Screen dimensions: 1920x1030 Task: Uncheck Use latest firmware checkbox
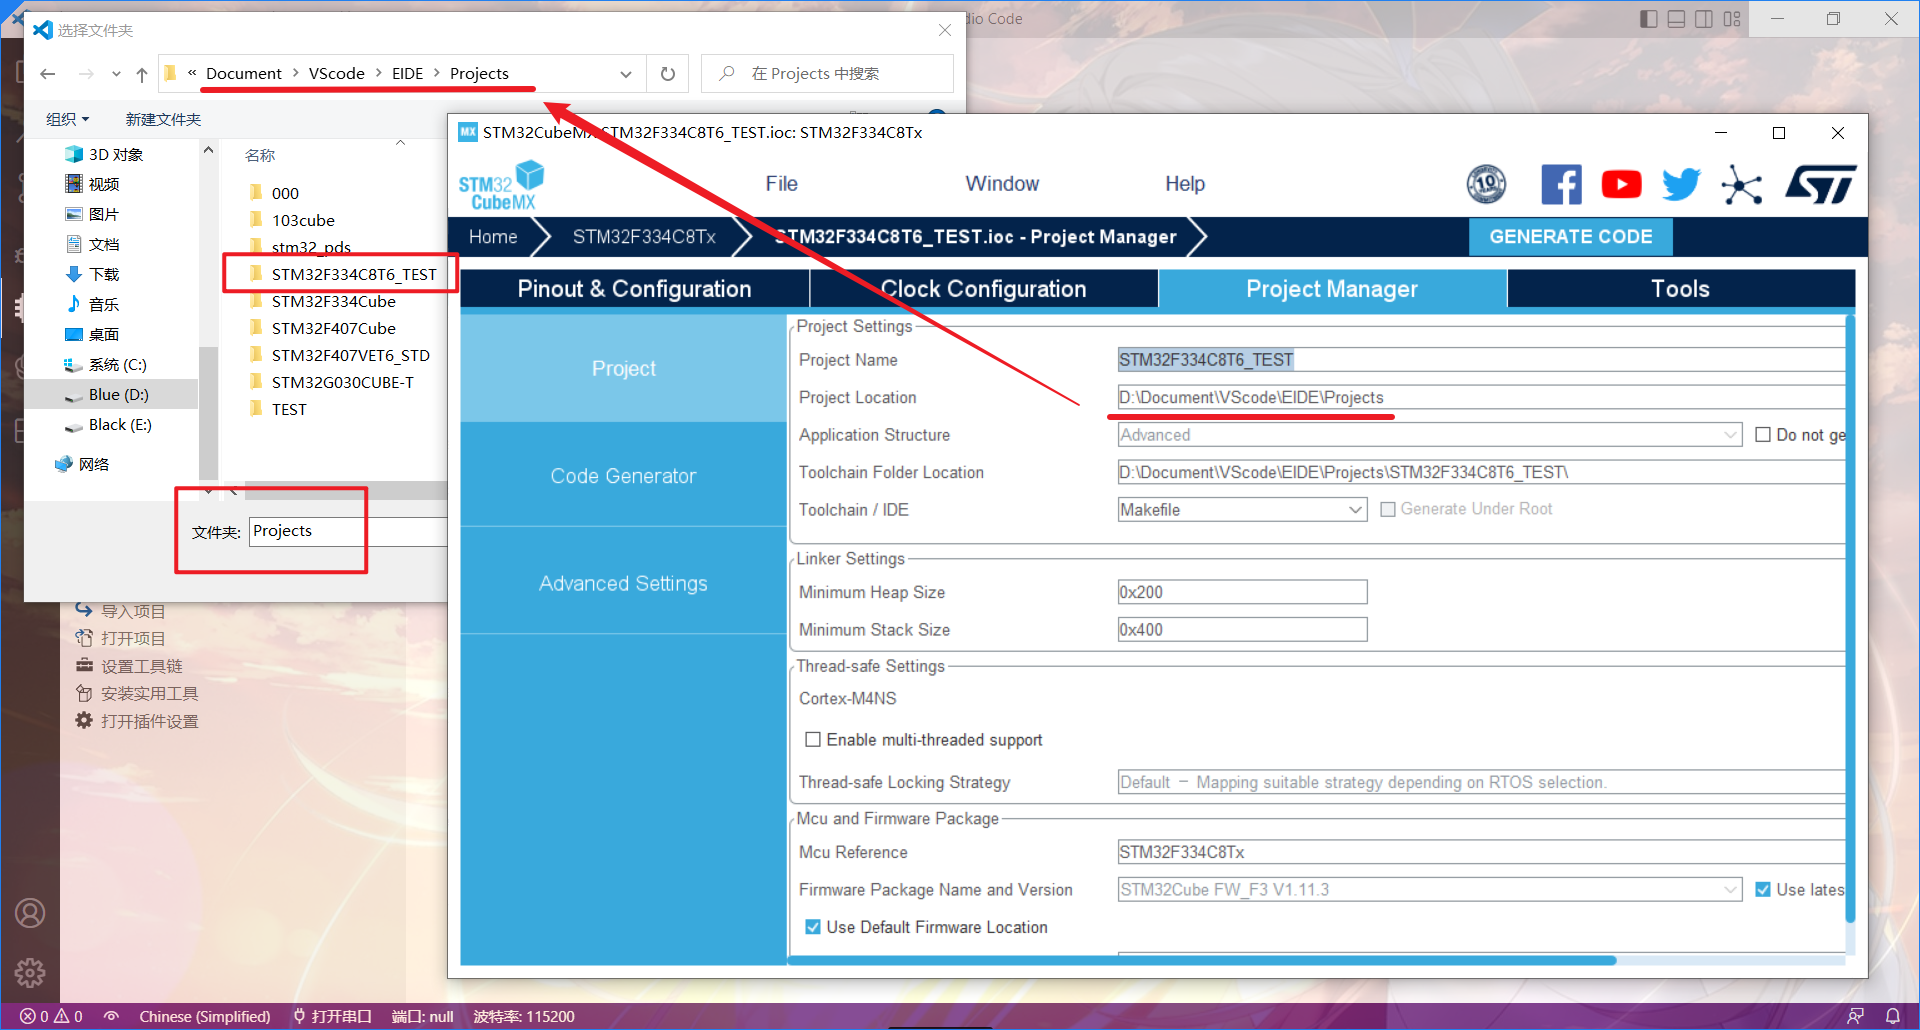1763,890
